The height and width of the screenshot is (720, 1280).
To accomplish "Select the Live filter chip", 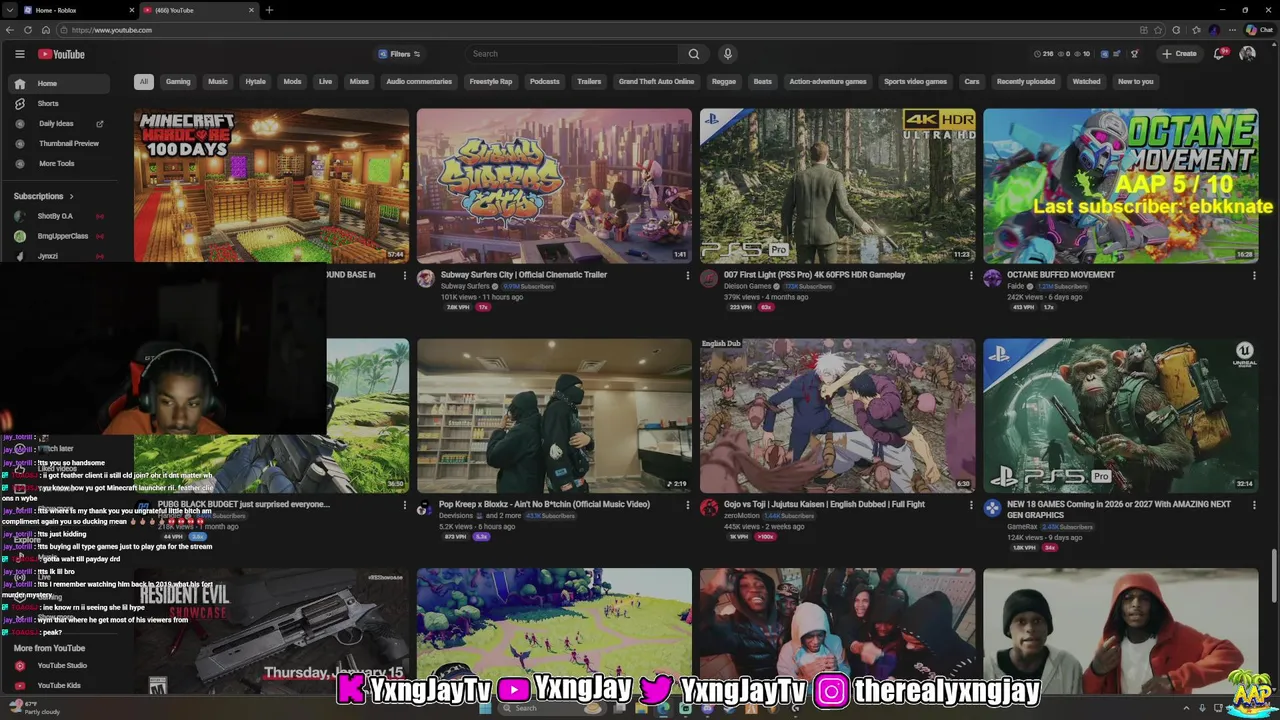I will click(325, 82).
